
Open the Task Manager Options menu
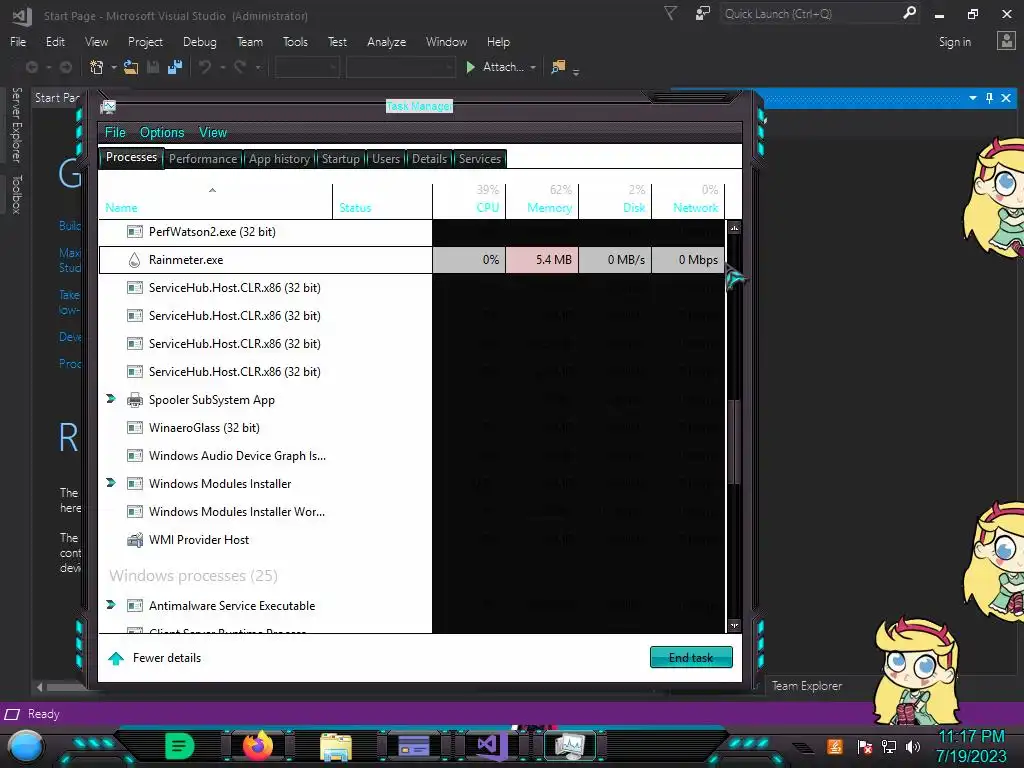[162, 133]
